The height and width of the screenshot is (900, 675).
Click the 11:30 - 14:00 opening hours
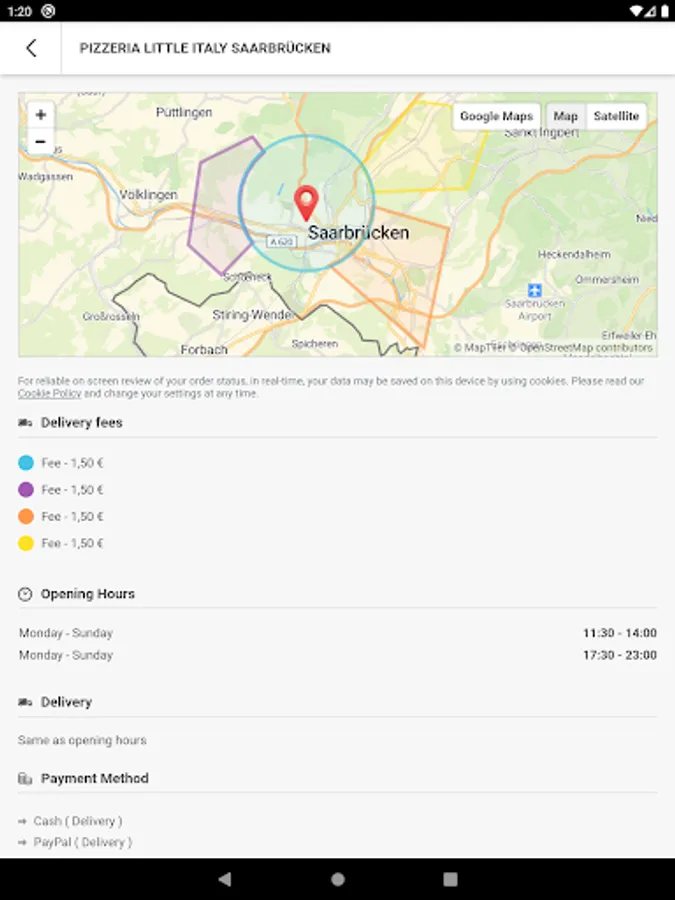[x=620, y=633]
